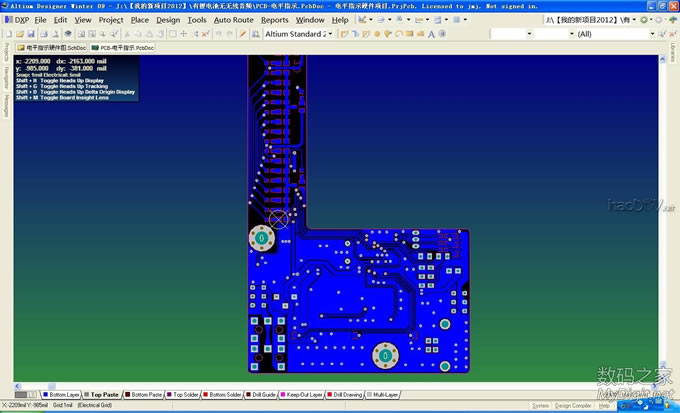Viewport: 680px width, 413px height.
Task: Open the Design menu
Action: coord(168,19)
